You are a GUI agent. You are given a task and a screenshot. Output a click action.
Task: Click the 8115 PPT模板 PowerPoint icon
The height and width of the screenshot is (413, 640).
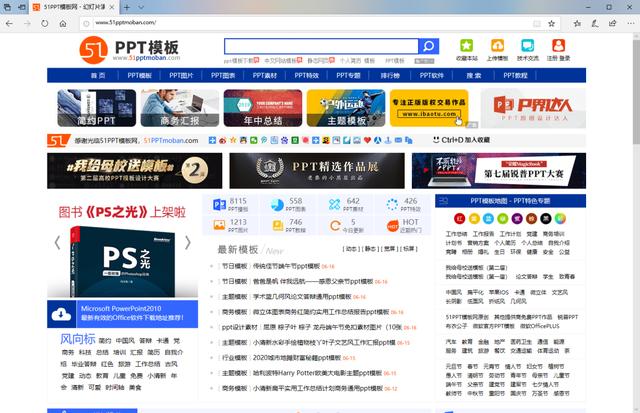[220, 204]
